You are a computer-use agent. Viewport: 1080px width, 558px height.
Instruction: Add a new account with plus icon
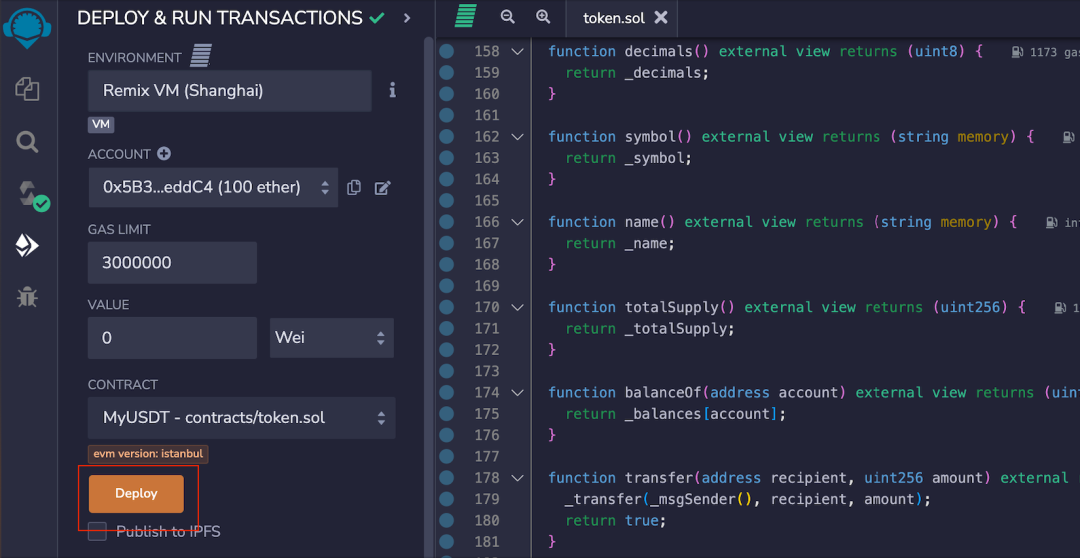click(163, 154)
